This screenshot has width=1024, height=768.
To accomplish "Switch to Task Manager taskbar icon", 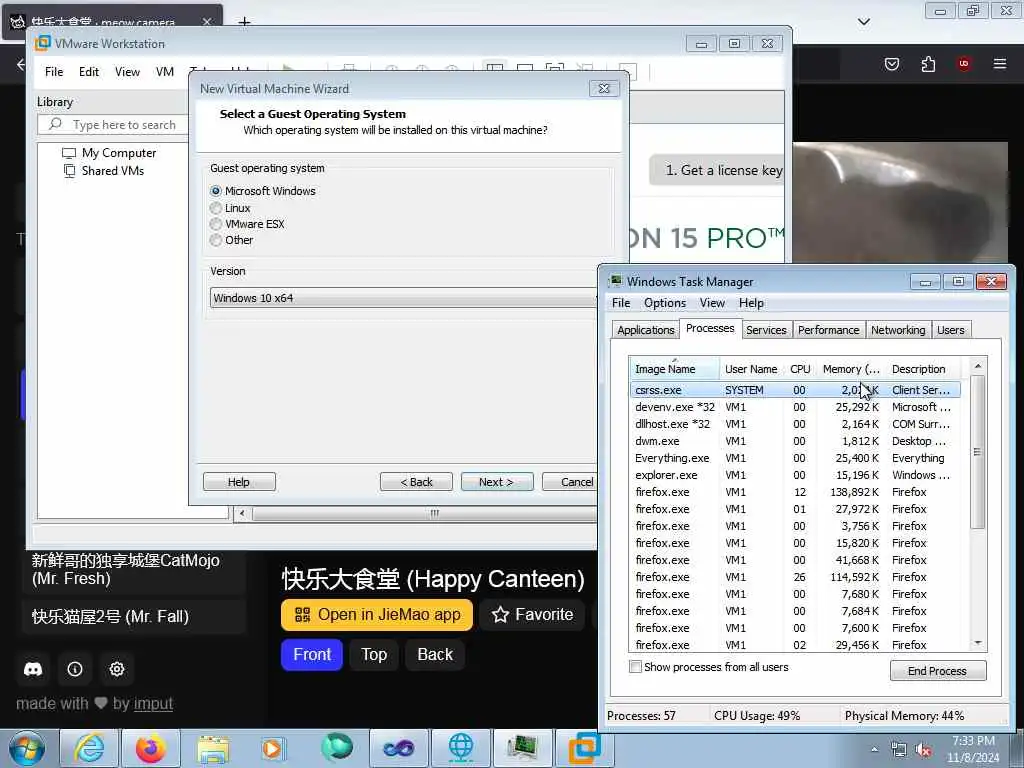I will pos(522,748).
